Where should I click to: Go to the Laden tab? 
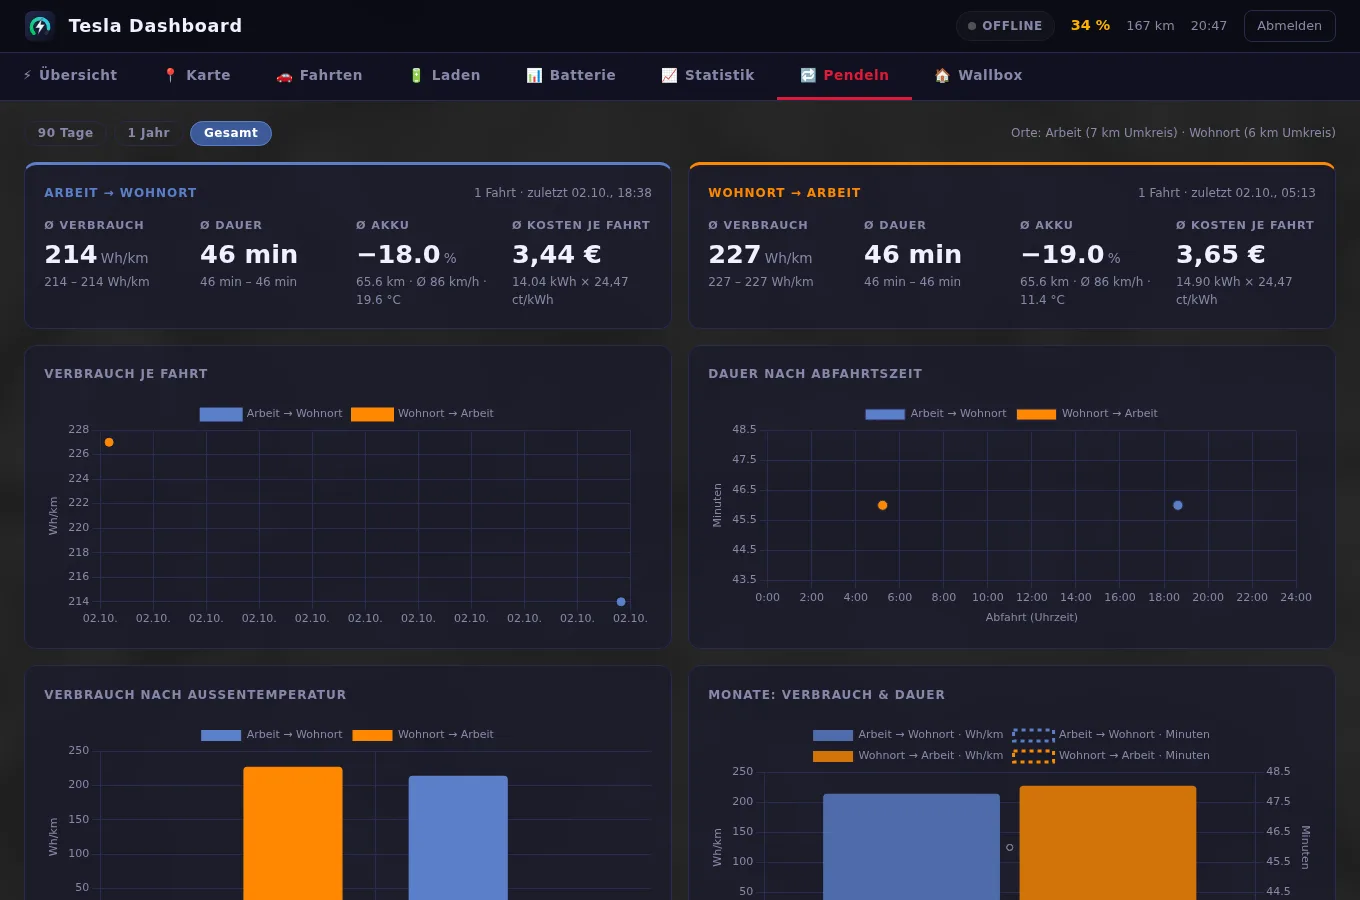click(445, 75)
